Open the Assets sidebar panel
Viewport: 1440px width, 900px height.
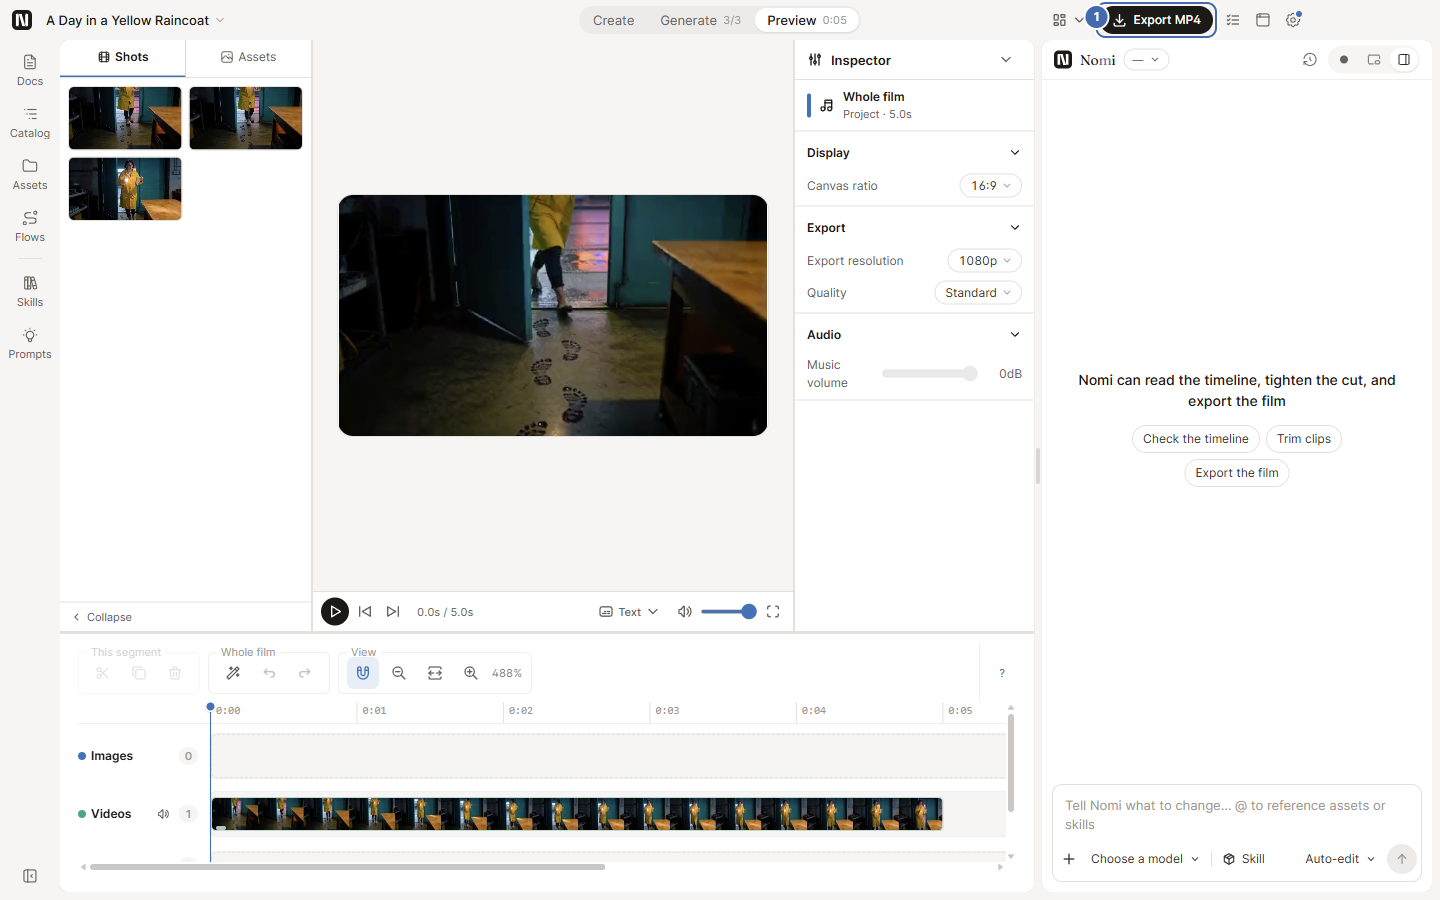click(30, 174)
